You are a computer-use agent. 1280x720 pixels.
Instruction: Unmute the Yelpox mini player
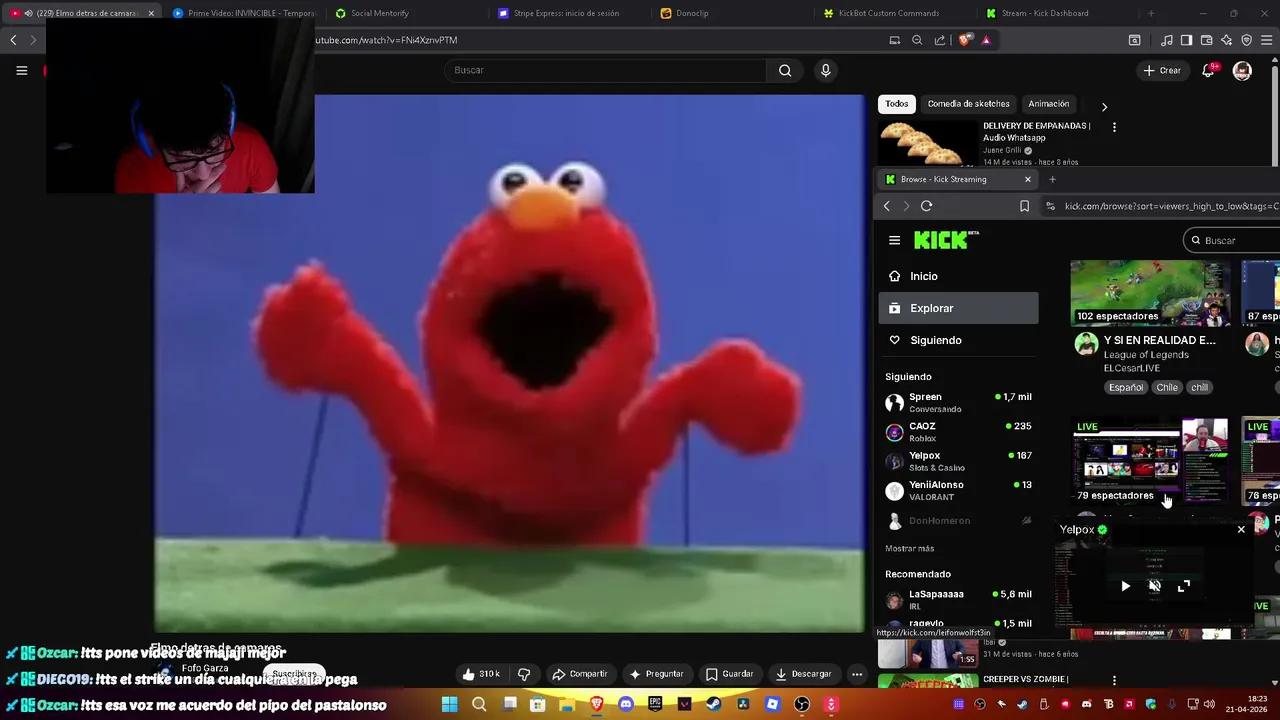pyautogui.click(x=1154, y=586)
